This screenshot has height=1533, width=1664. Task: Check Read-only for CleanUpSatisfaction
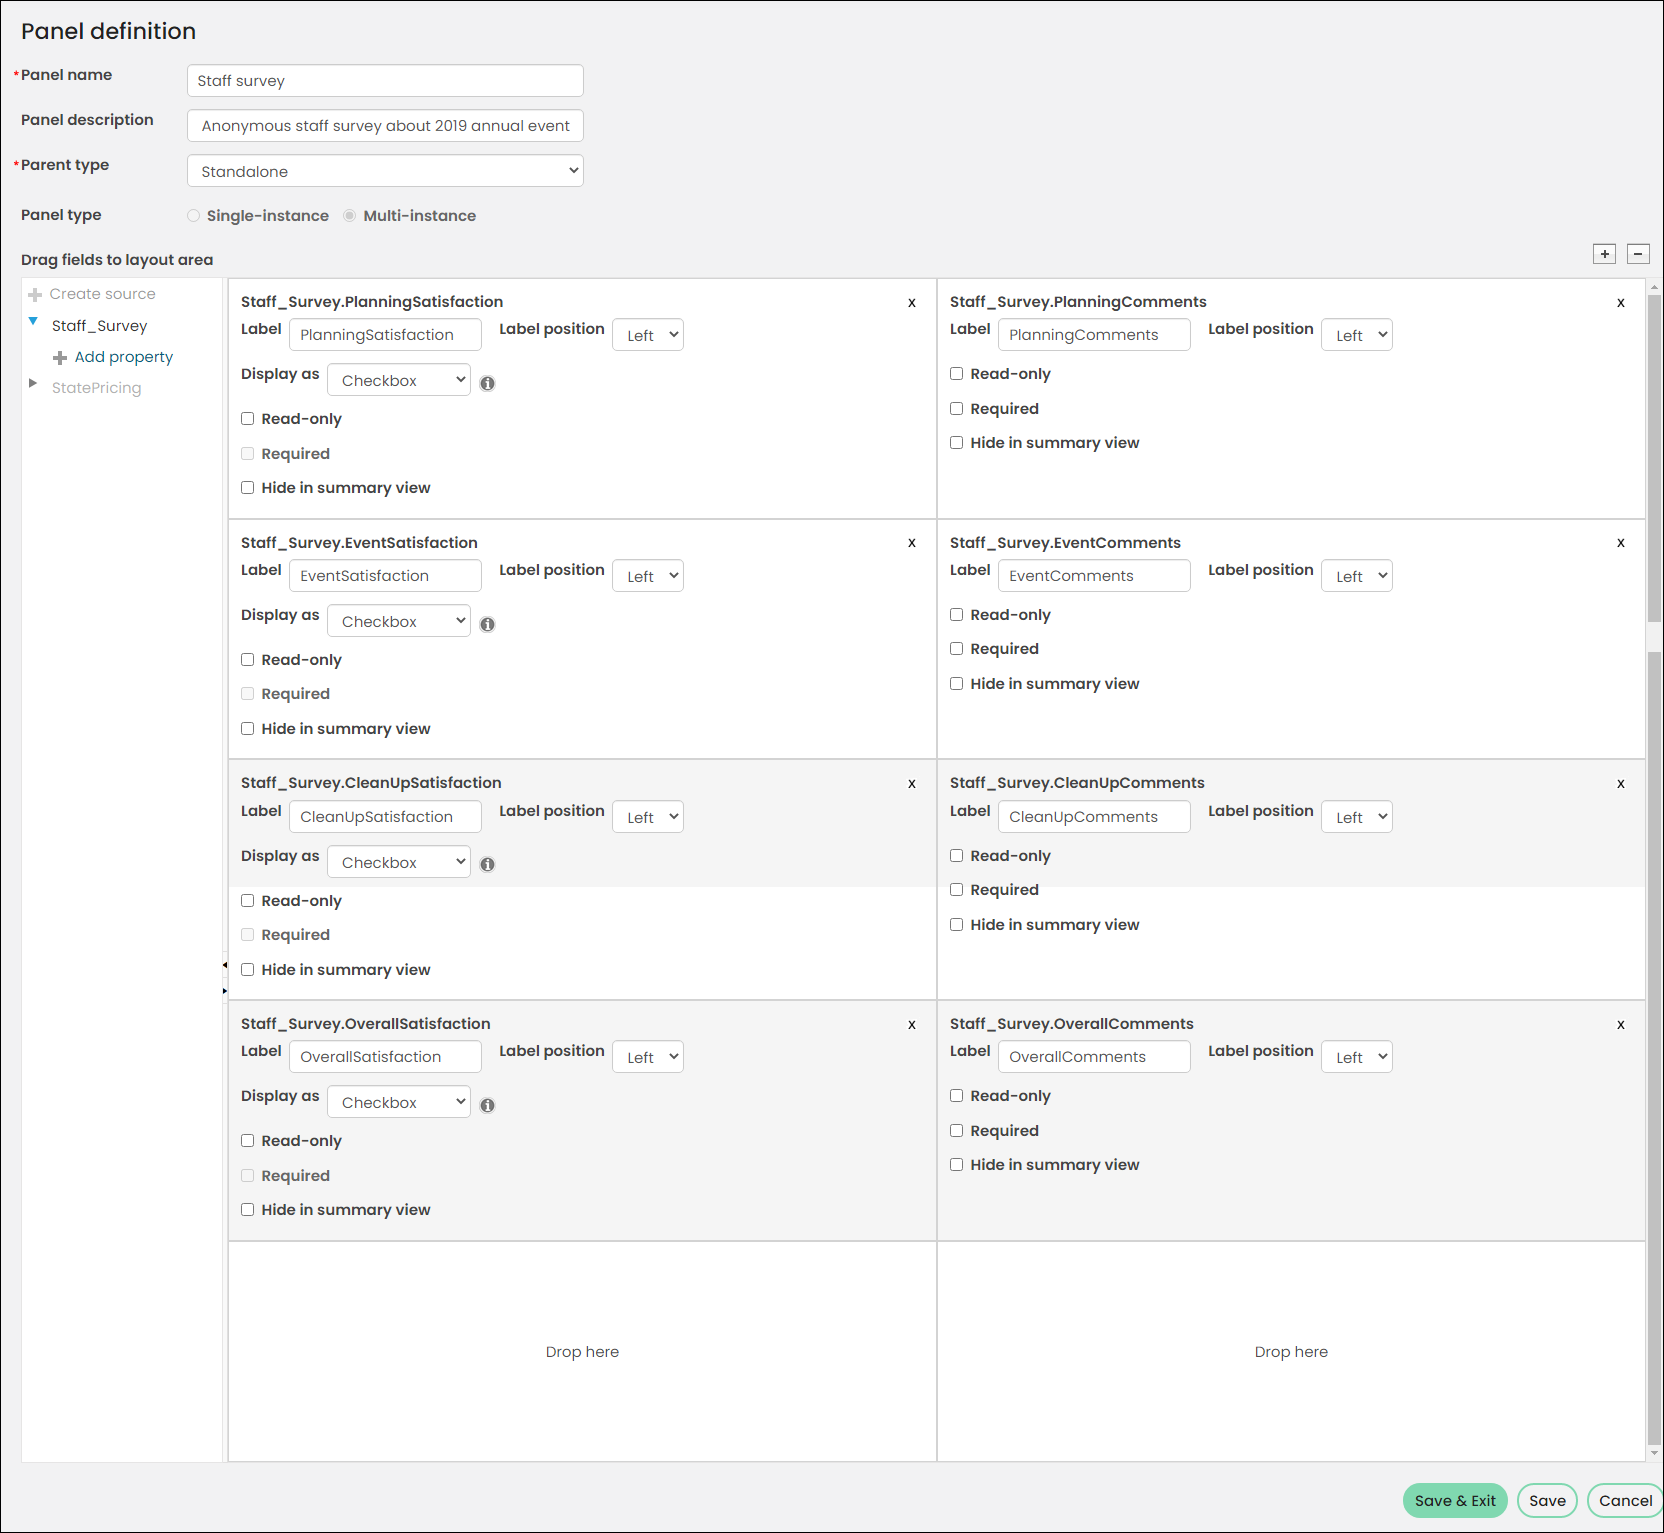point(247,901)
